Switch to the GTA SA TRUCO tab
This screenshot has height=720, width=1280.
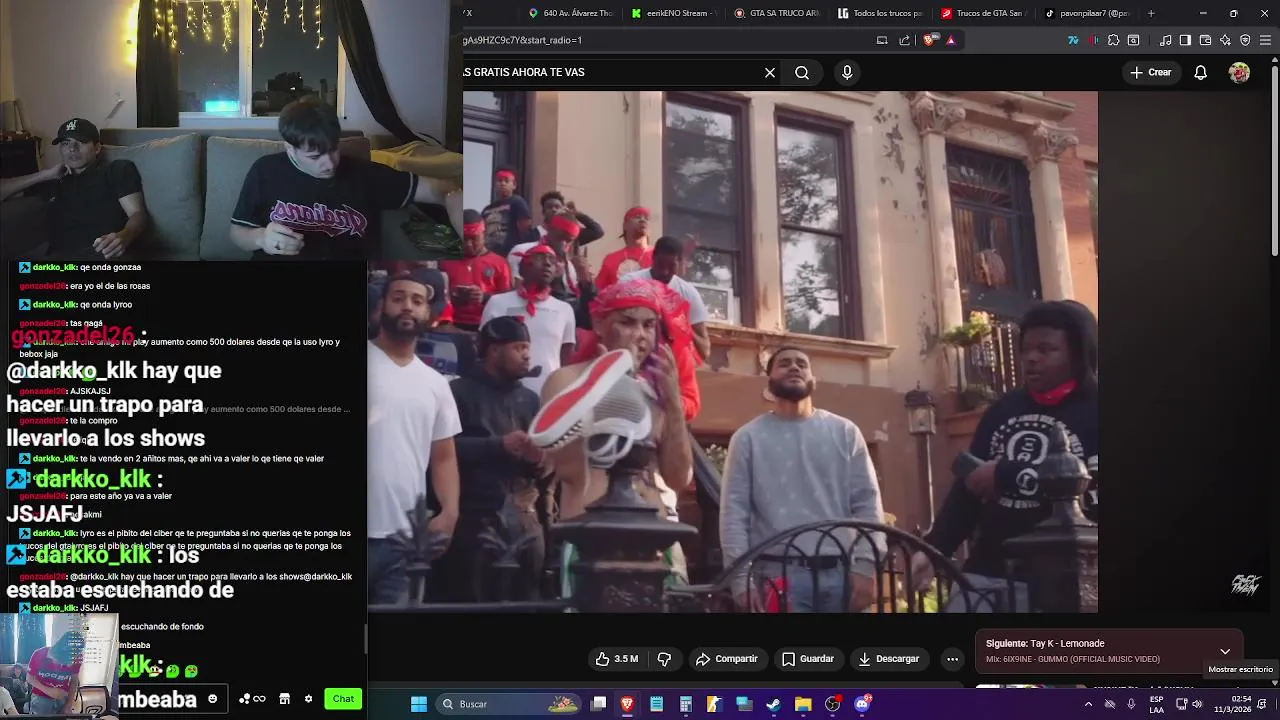coord(776,13)
